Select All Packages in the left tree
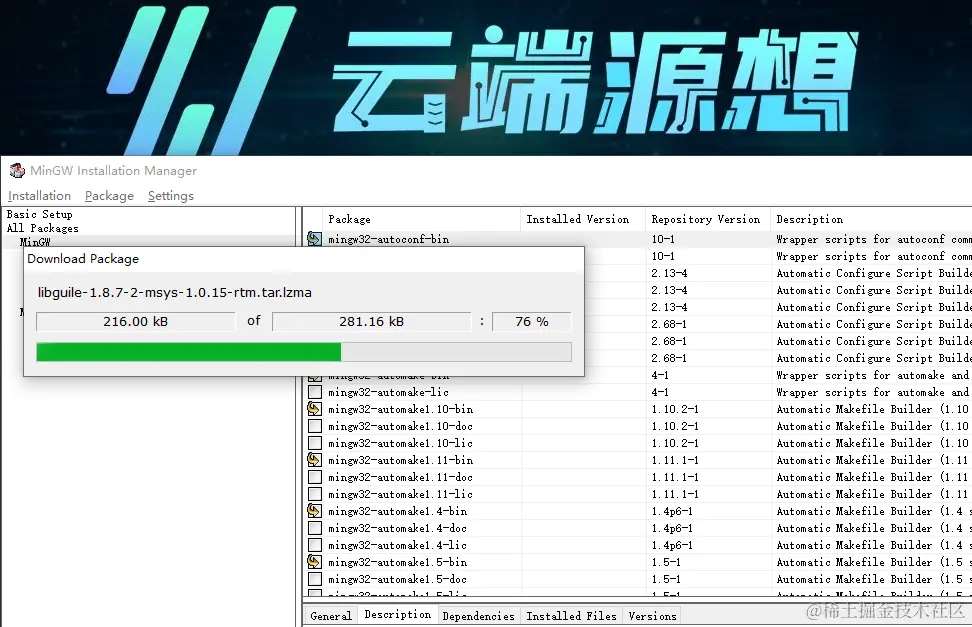 [43, 228]
